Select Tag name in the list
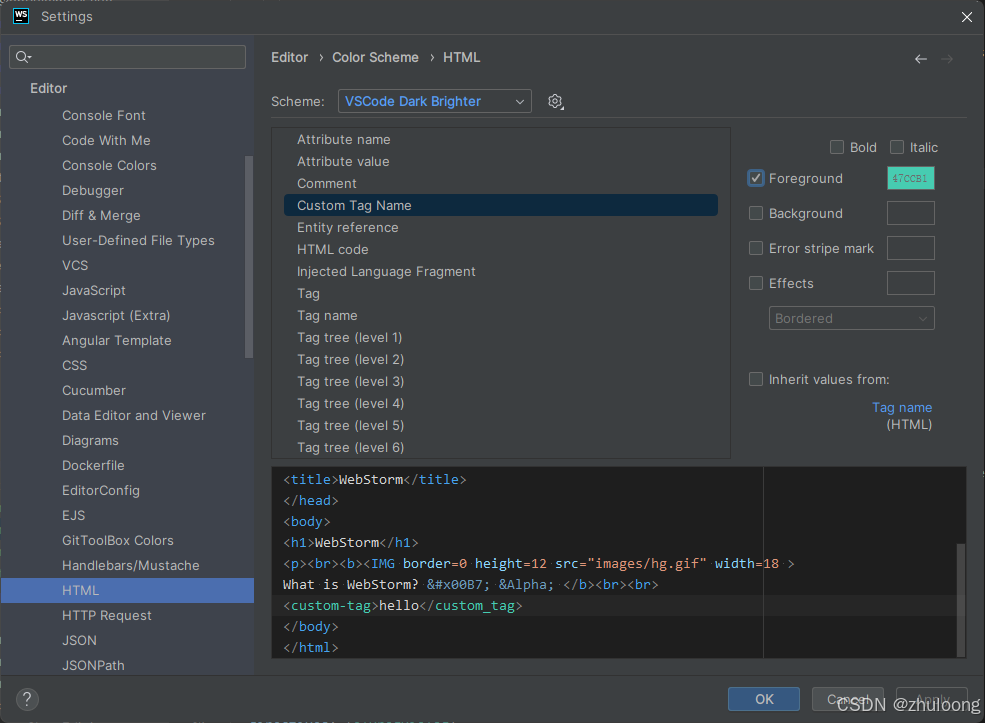 coord(501,315)
